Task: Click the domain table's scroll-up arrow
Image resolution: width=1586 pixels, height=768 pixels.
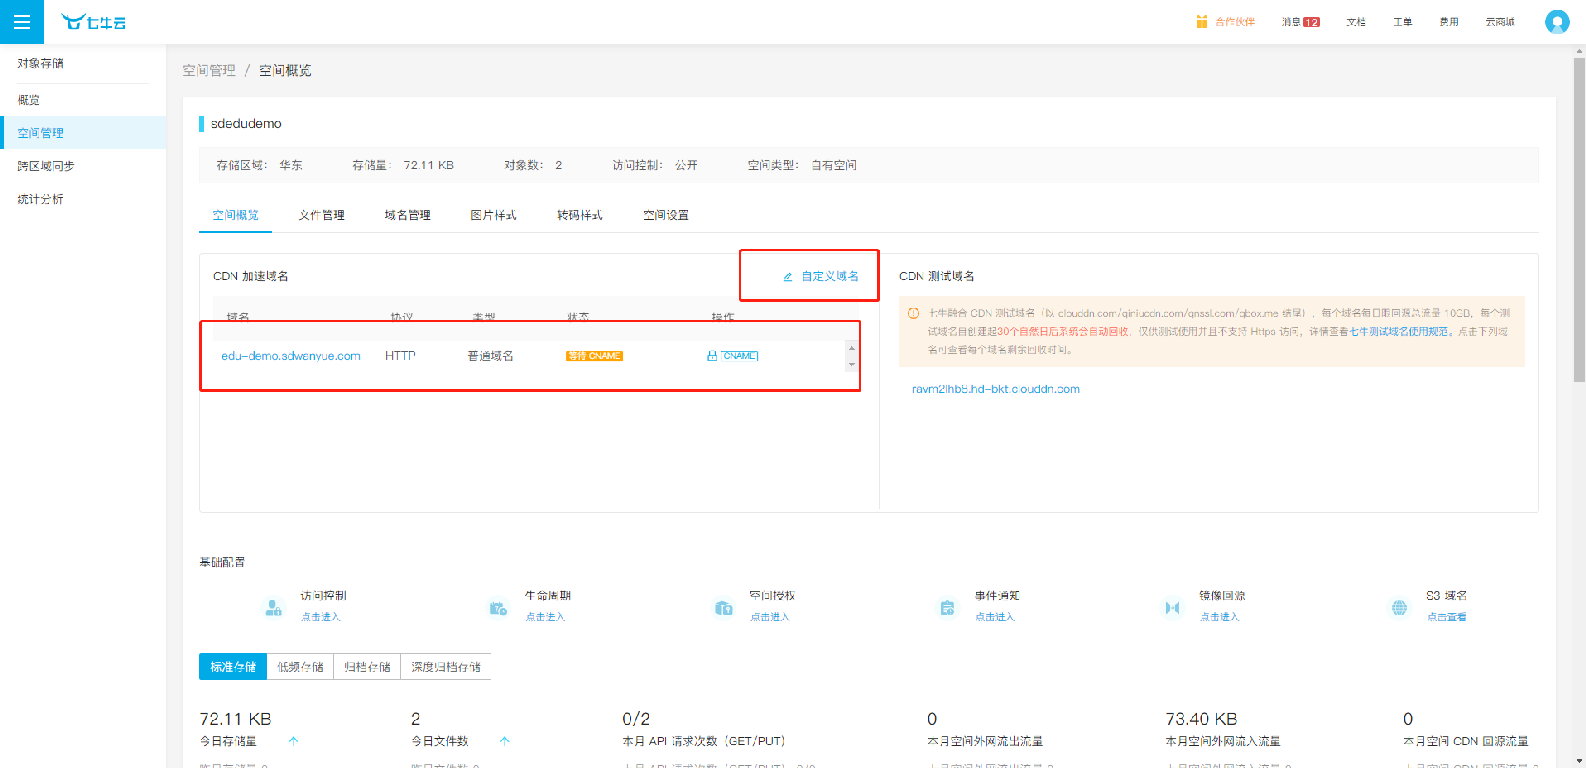Action: click(852, 348)
